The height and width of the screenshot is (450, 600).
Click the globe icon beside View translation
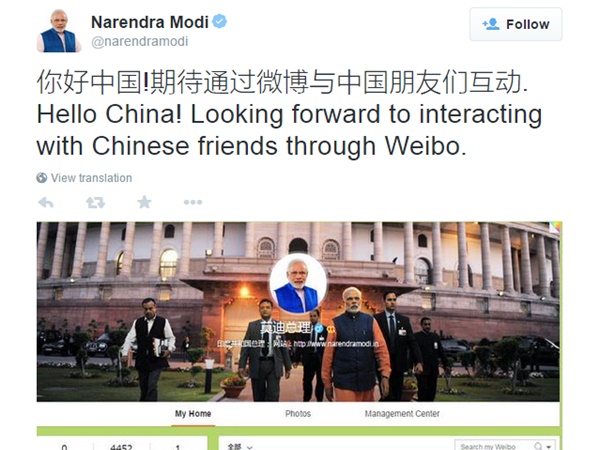point(42,178)
